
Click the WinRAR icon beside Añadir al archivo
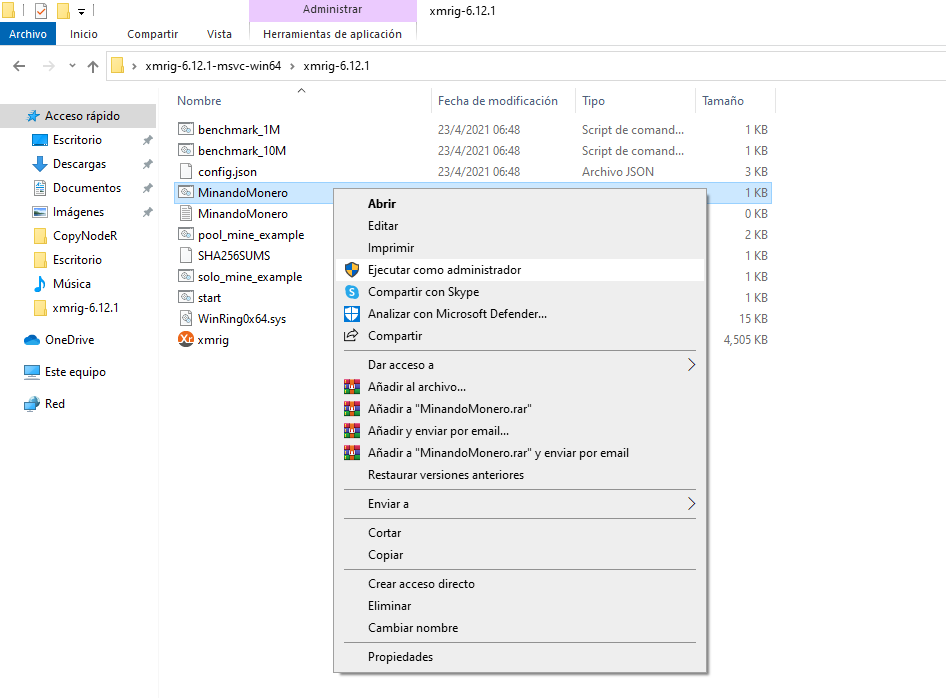click(x=351, y=387)
